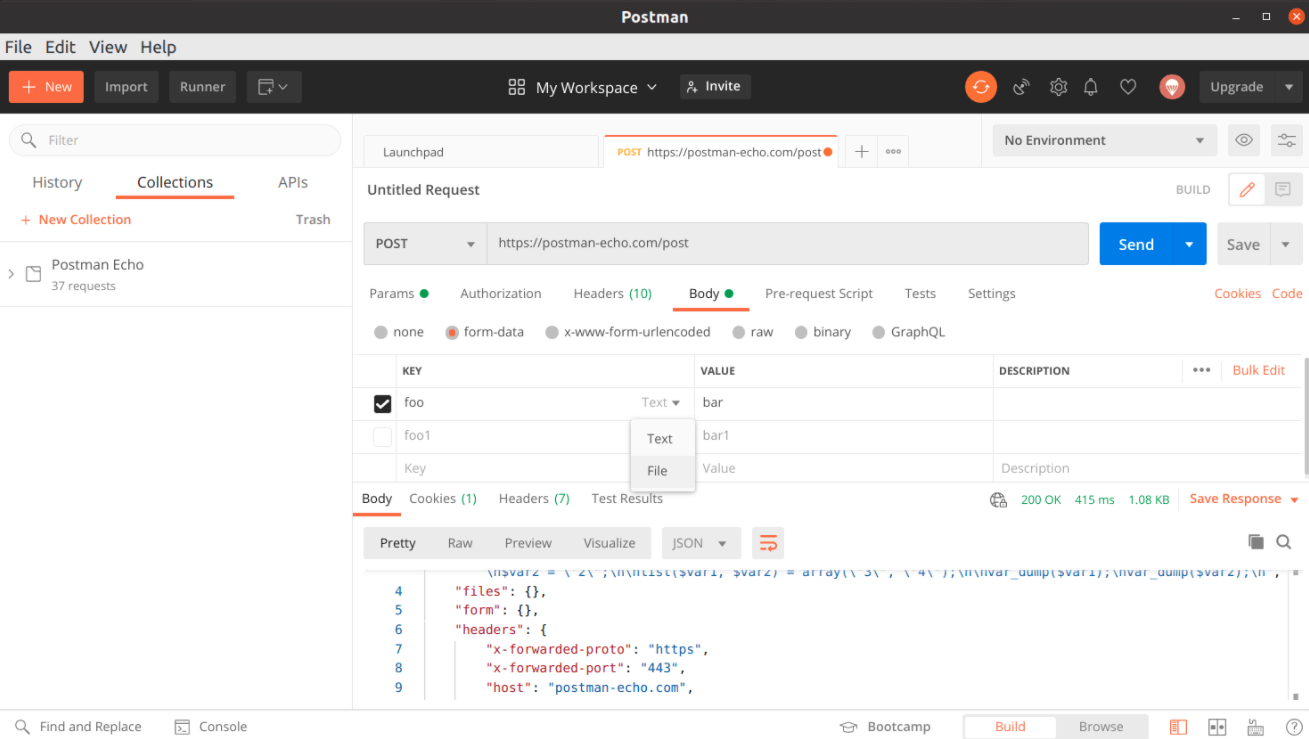The height and width of the screenshot is (739, 1309).
Task: Select the raw body type radio
Action: 739,332
